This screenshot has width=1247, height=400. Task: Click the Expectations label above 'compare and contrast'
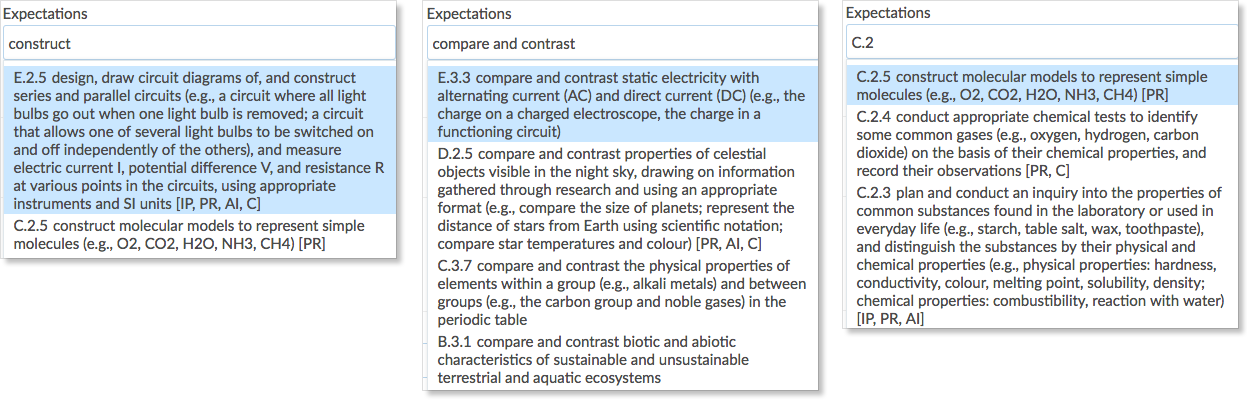point(469,14)
